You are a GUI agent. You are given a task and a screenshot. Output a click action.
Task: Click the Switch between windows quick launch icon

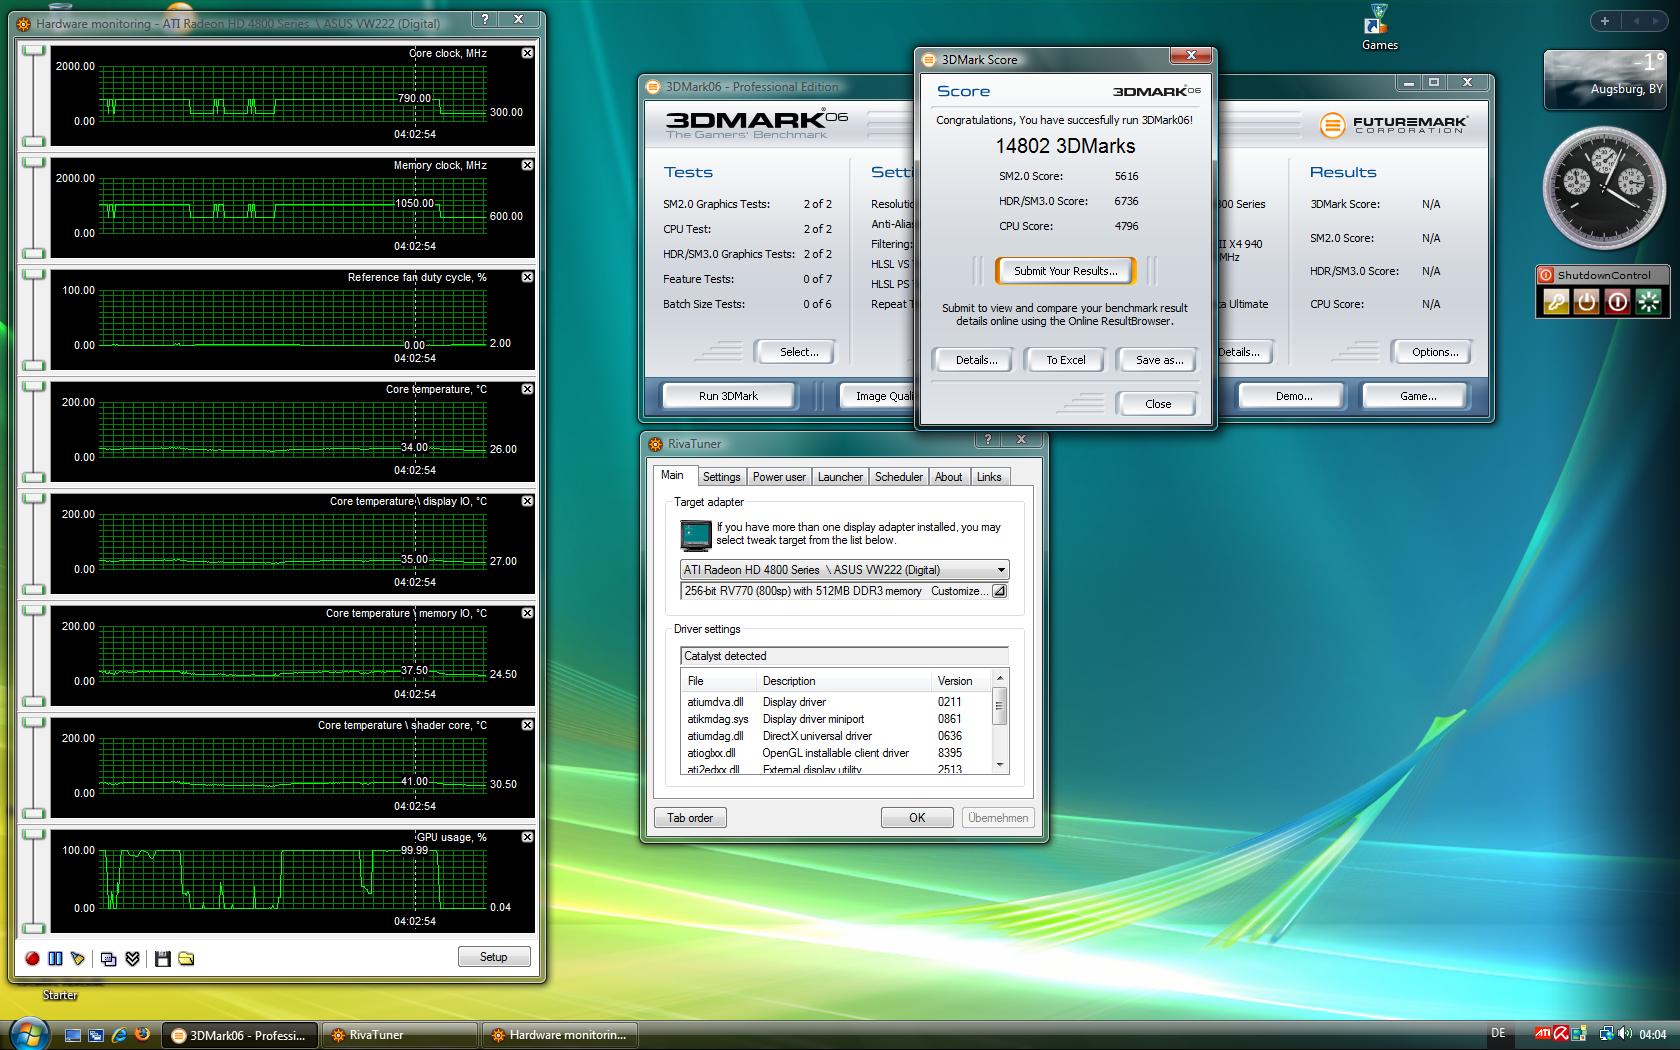coord(96,1035)
